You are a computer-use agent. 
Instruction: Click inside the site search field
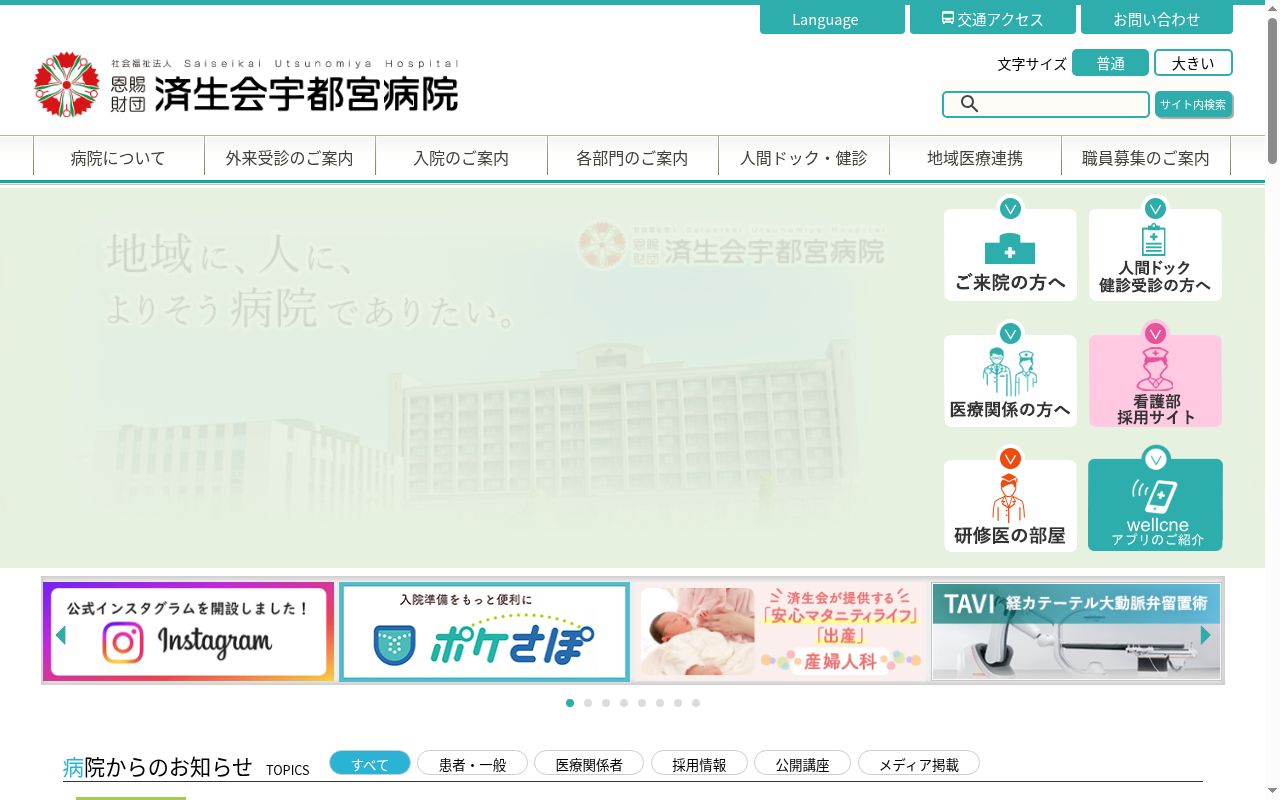(x=1046, y=104)
